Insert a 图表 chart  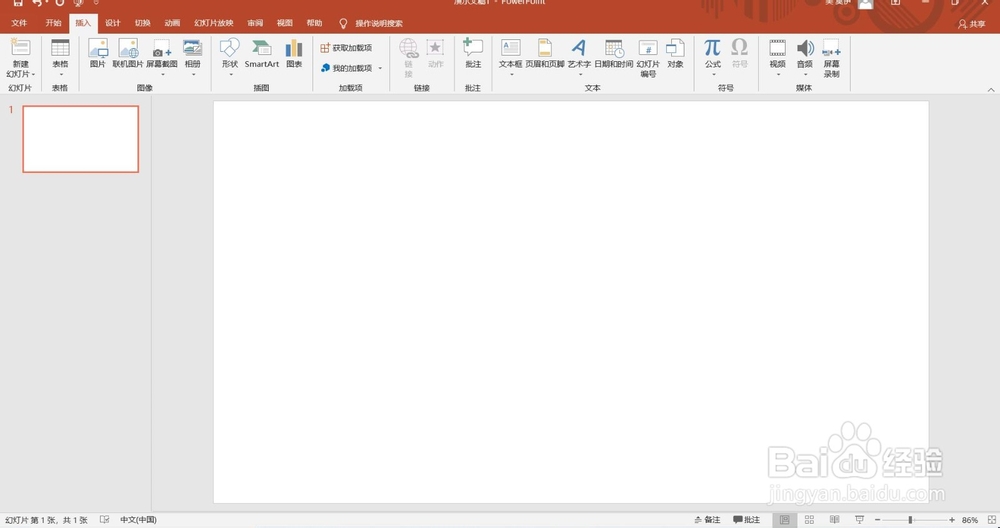coord(294,54)
